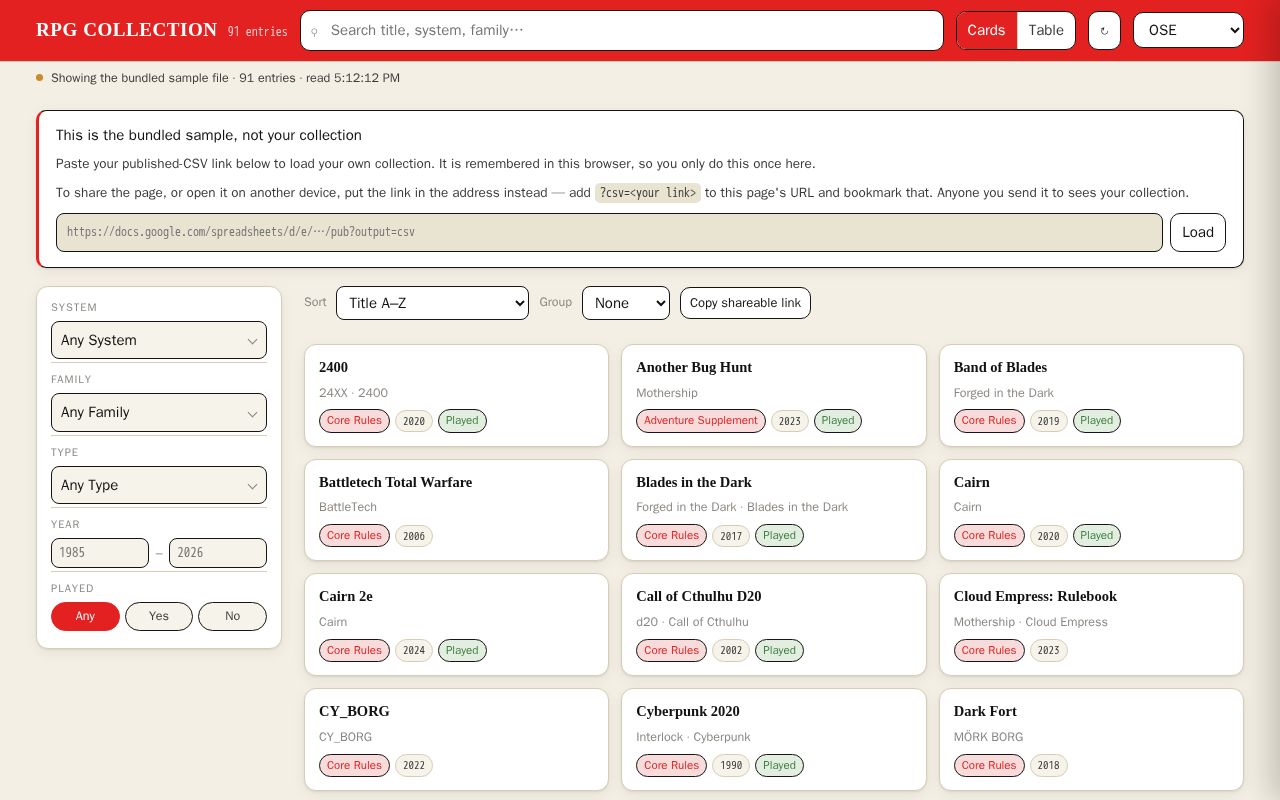Select the Any played filter
1280x800 pixels.
pyautogui.click(x=85, y=616)
